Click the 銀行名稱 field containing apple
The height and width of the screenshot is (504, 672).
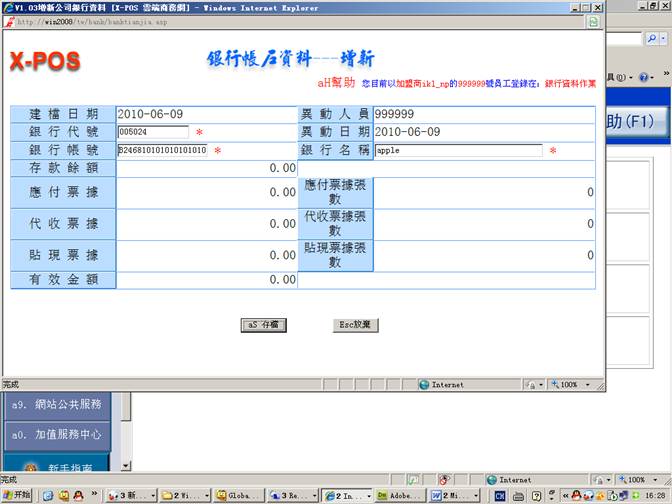(458, 150)
